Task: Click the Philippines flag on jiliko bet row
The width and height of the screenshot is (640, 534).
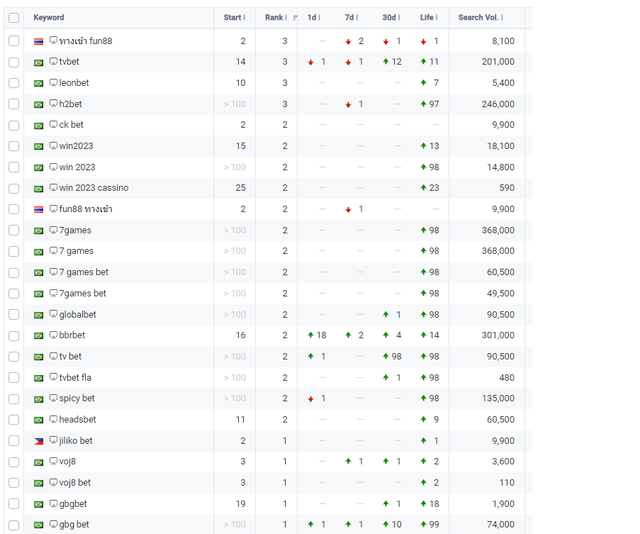Action: (38, 441)
